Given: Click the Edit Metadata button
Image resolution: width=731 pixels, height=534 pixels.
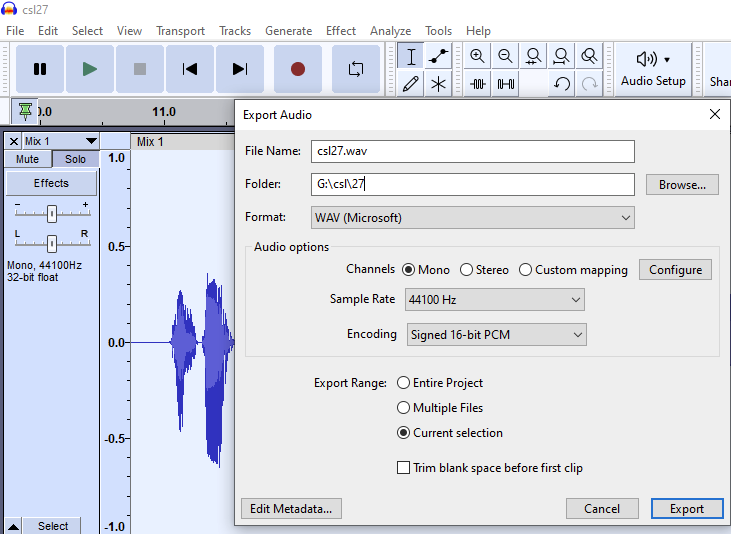Looking at the screenshot, I should [291, 509].
